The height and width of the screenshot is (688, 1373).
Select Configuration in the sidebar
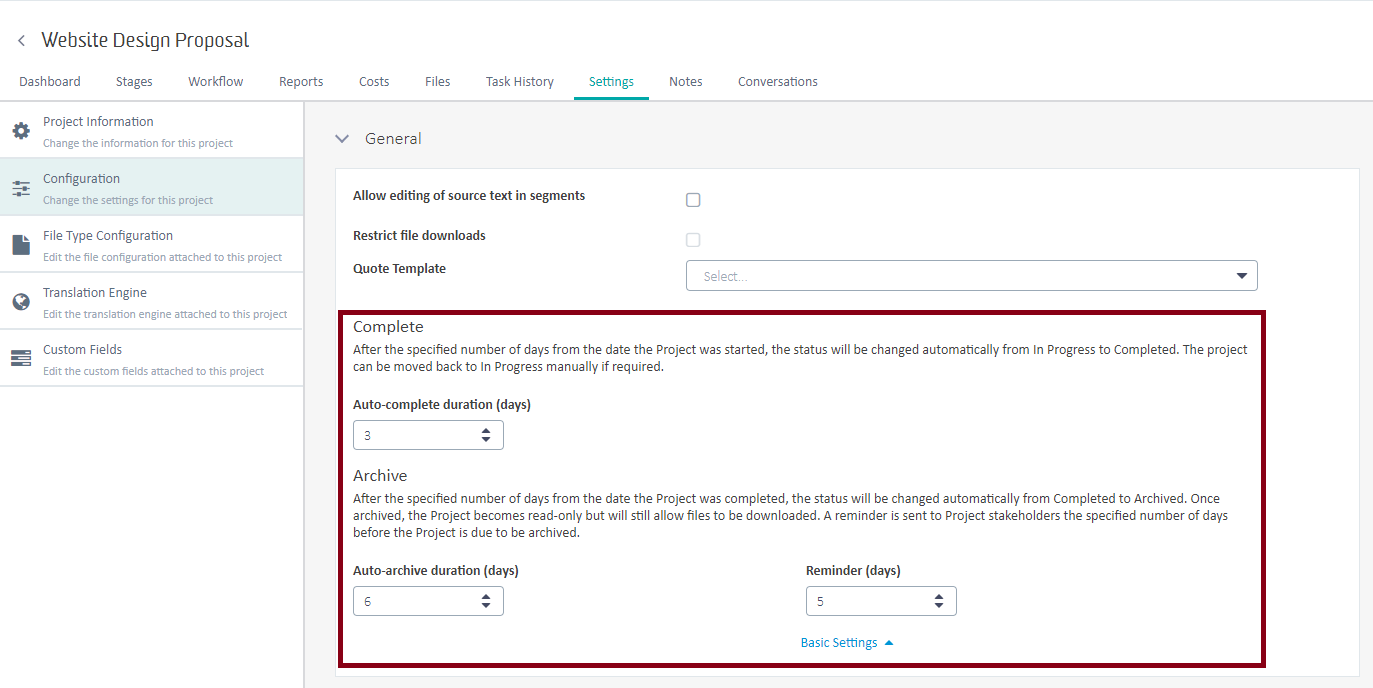tap(151, 187)
